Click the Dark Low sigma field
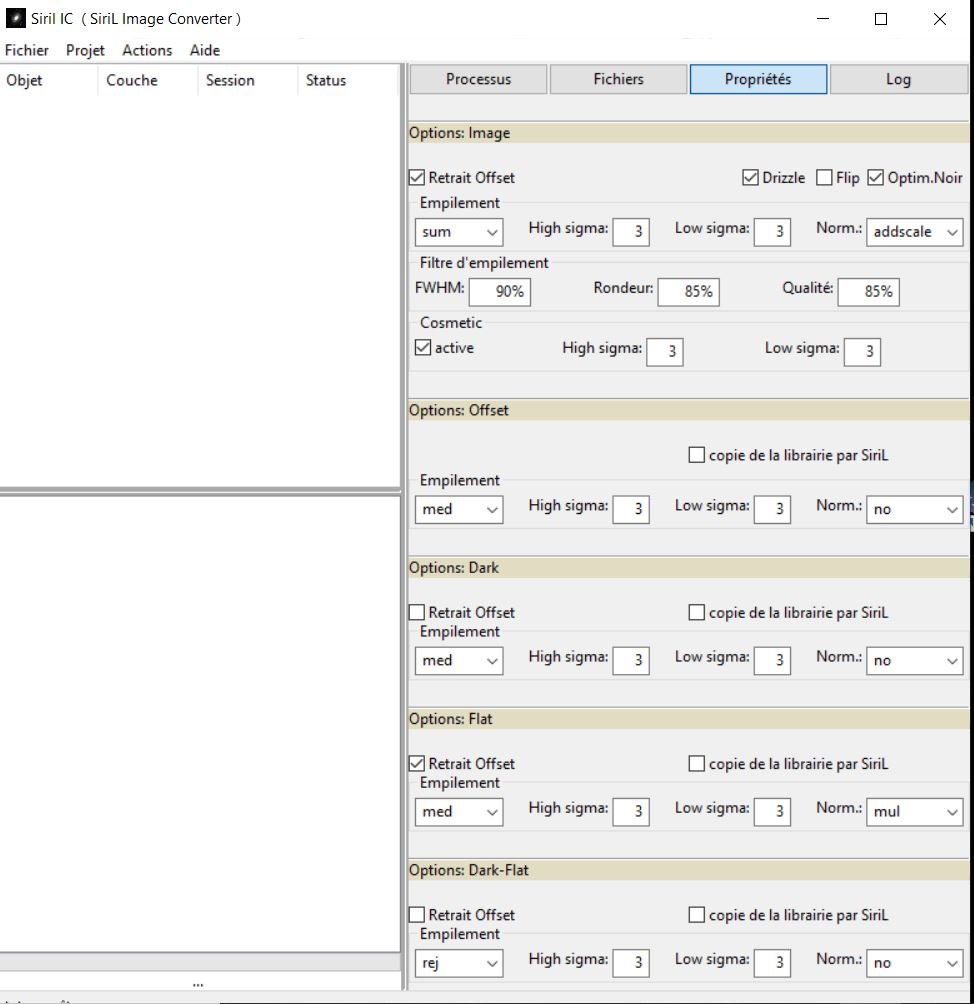Viewport: 974px width, 1004px height. [772, 661]
